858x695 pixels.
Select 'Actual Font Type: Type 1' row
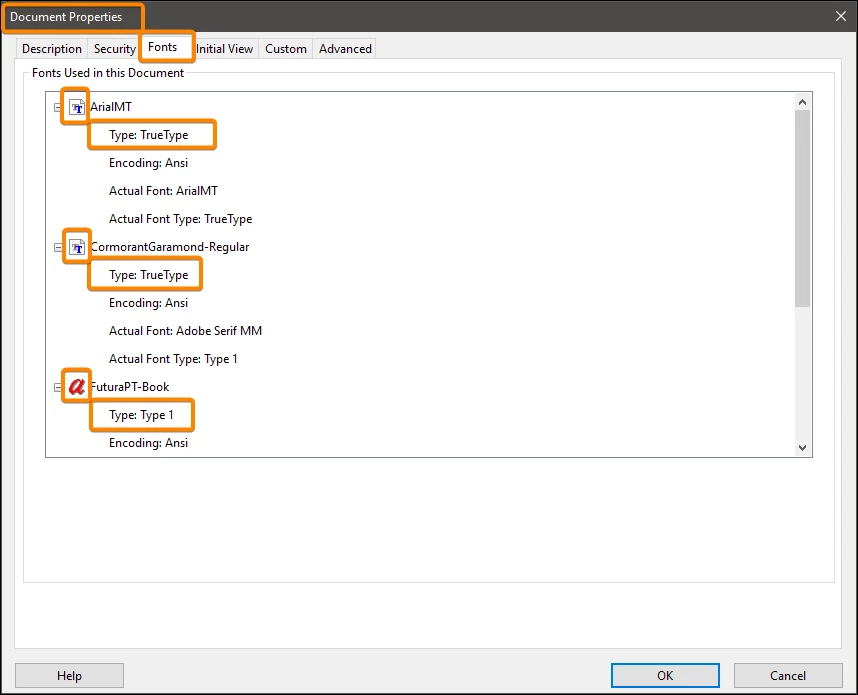pyautogui.click(x=173, y=359)
